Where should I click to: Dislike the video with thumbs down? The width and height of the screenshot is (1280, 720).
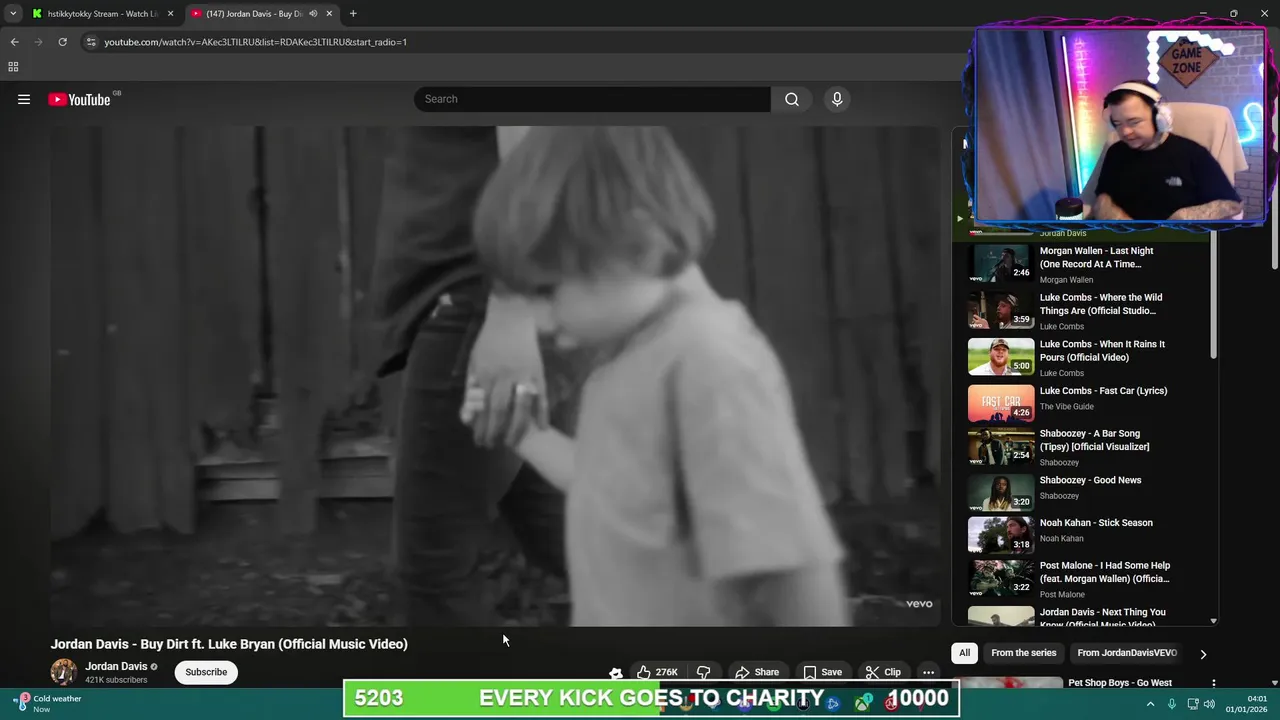704,672
